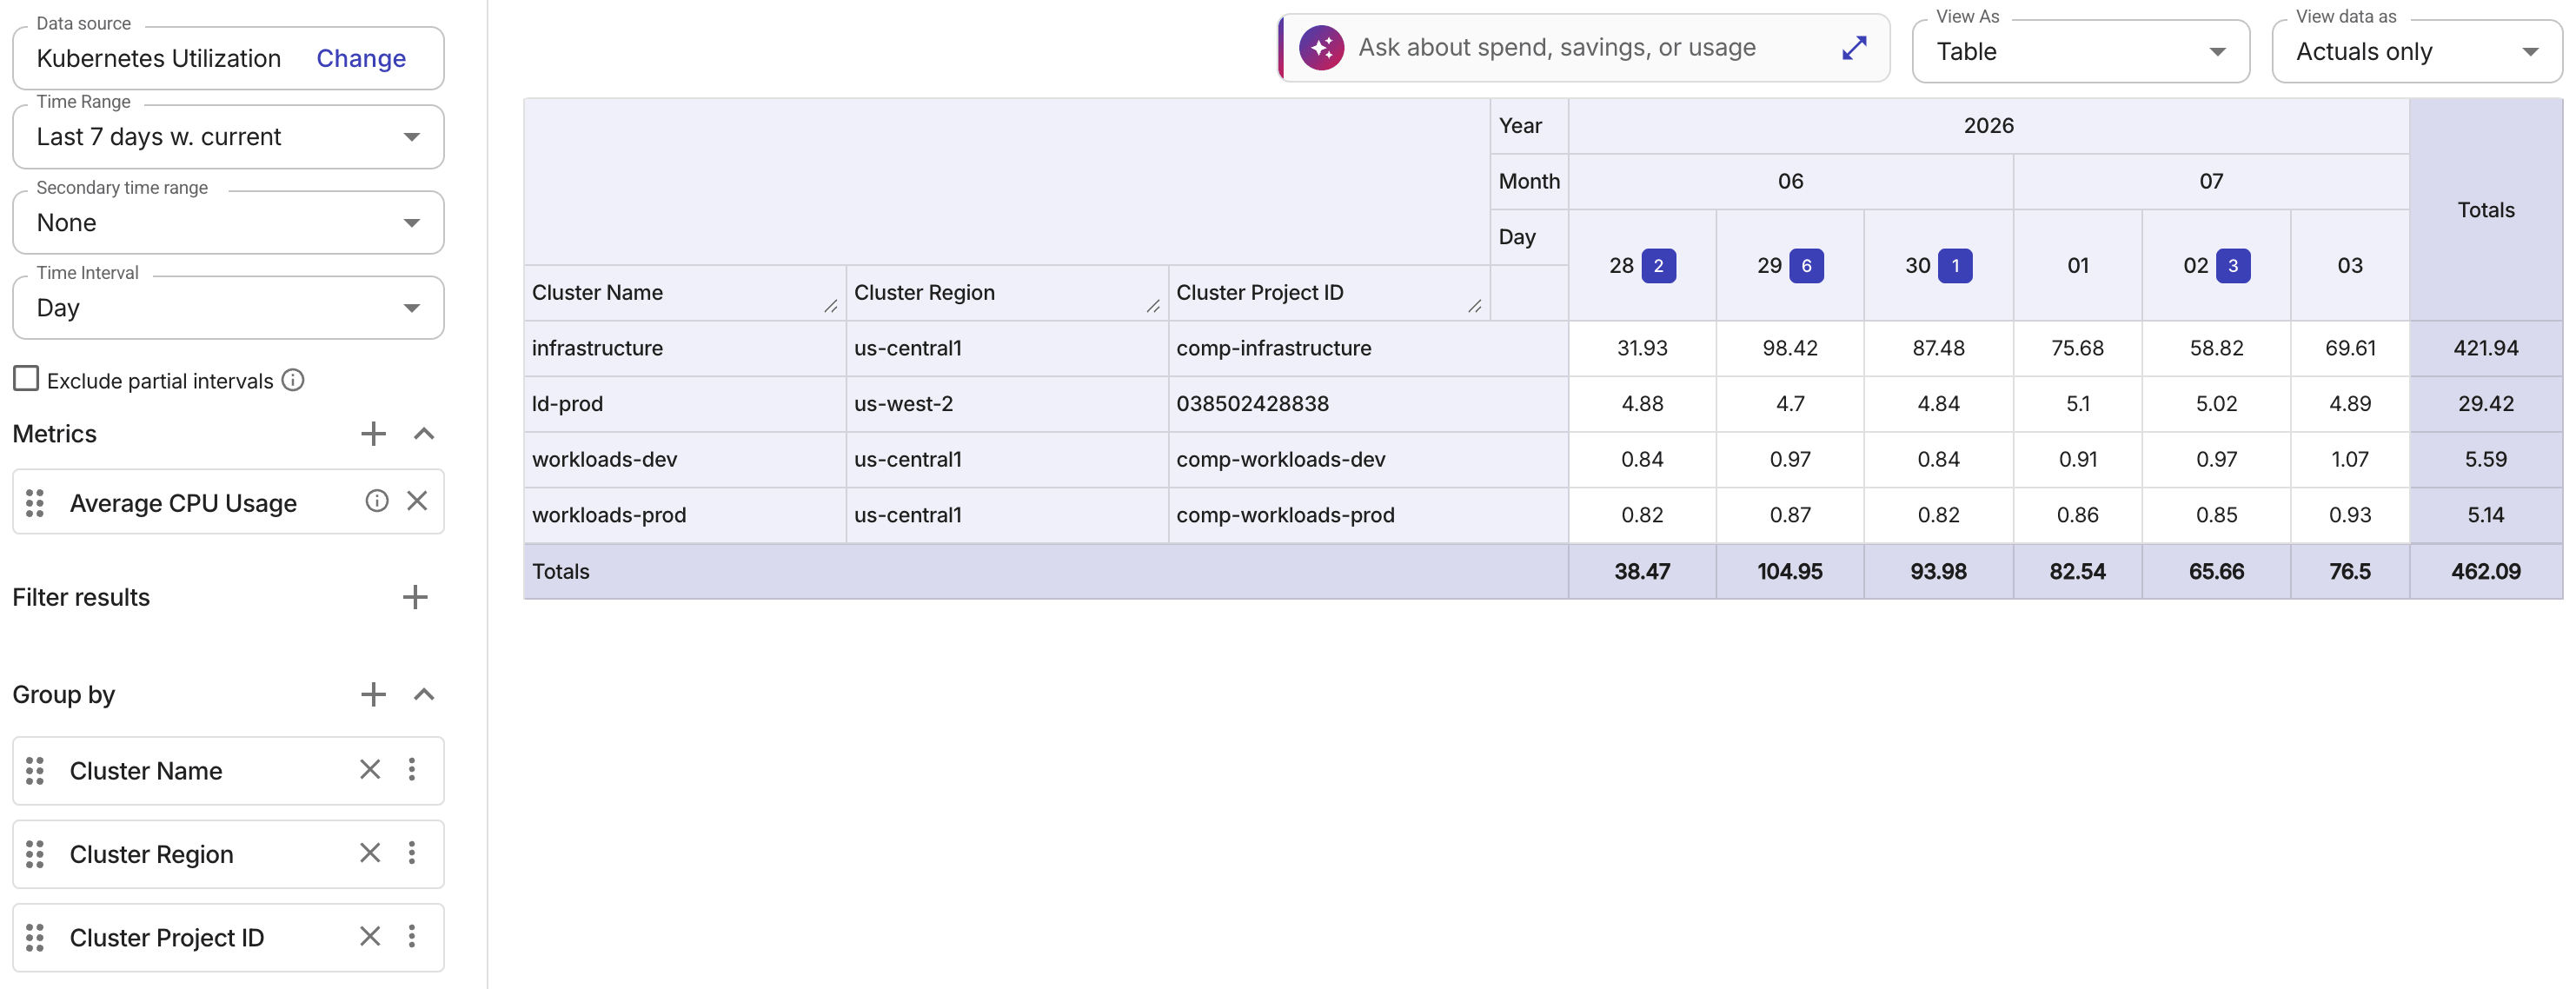Click the 5.1 ld-prod value
2576x989 pixels.
point(2077,404)
